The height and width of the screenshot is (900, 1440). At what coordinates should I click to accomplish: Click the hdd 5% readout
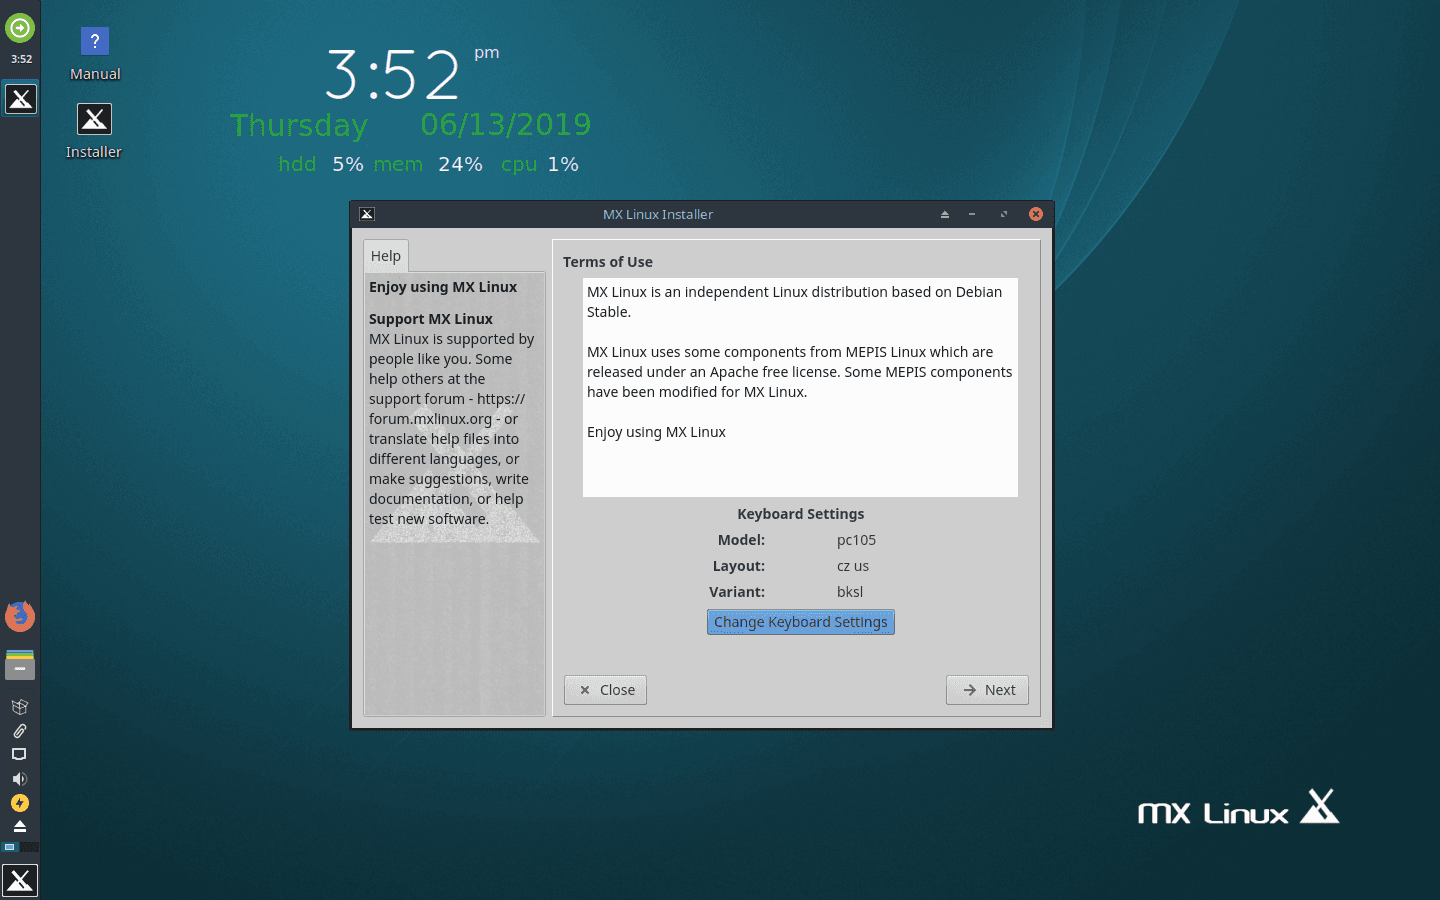coord(321,164)
